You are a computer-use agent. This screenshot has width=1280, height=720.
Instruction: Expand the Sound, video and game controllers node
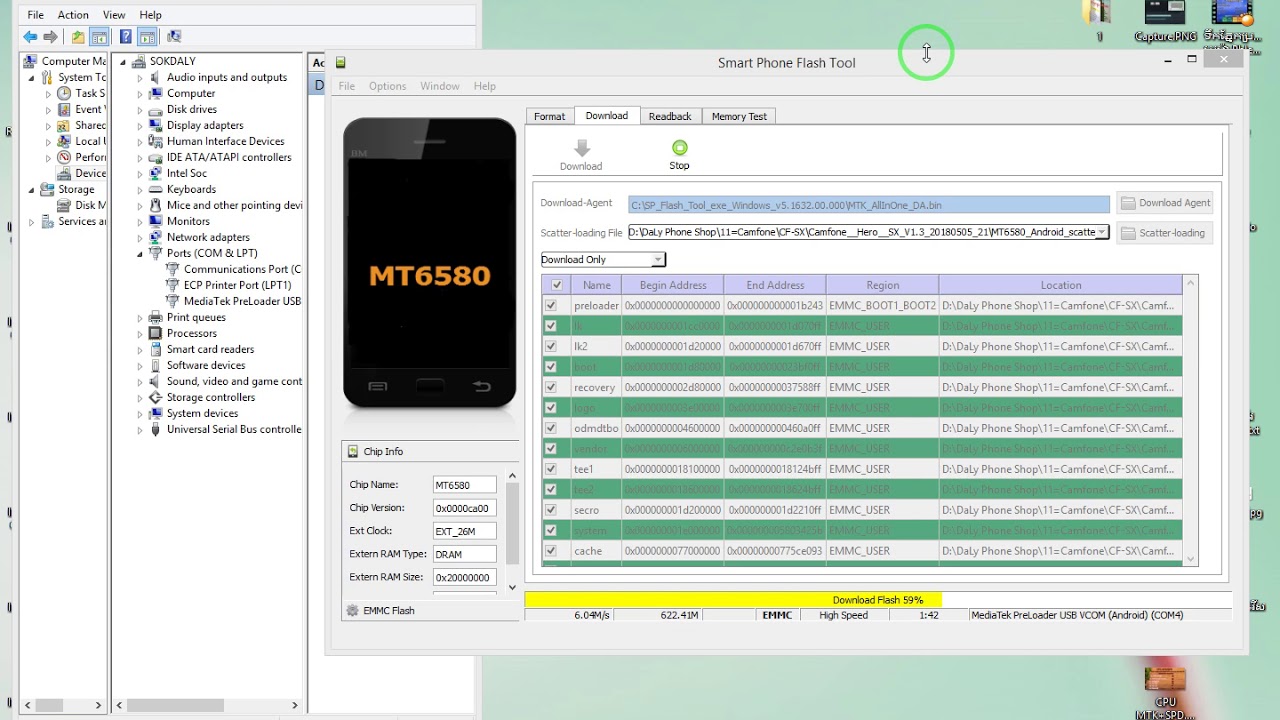(x=140, y=381)
